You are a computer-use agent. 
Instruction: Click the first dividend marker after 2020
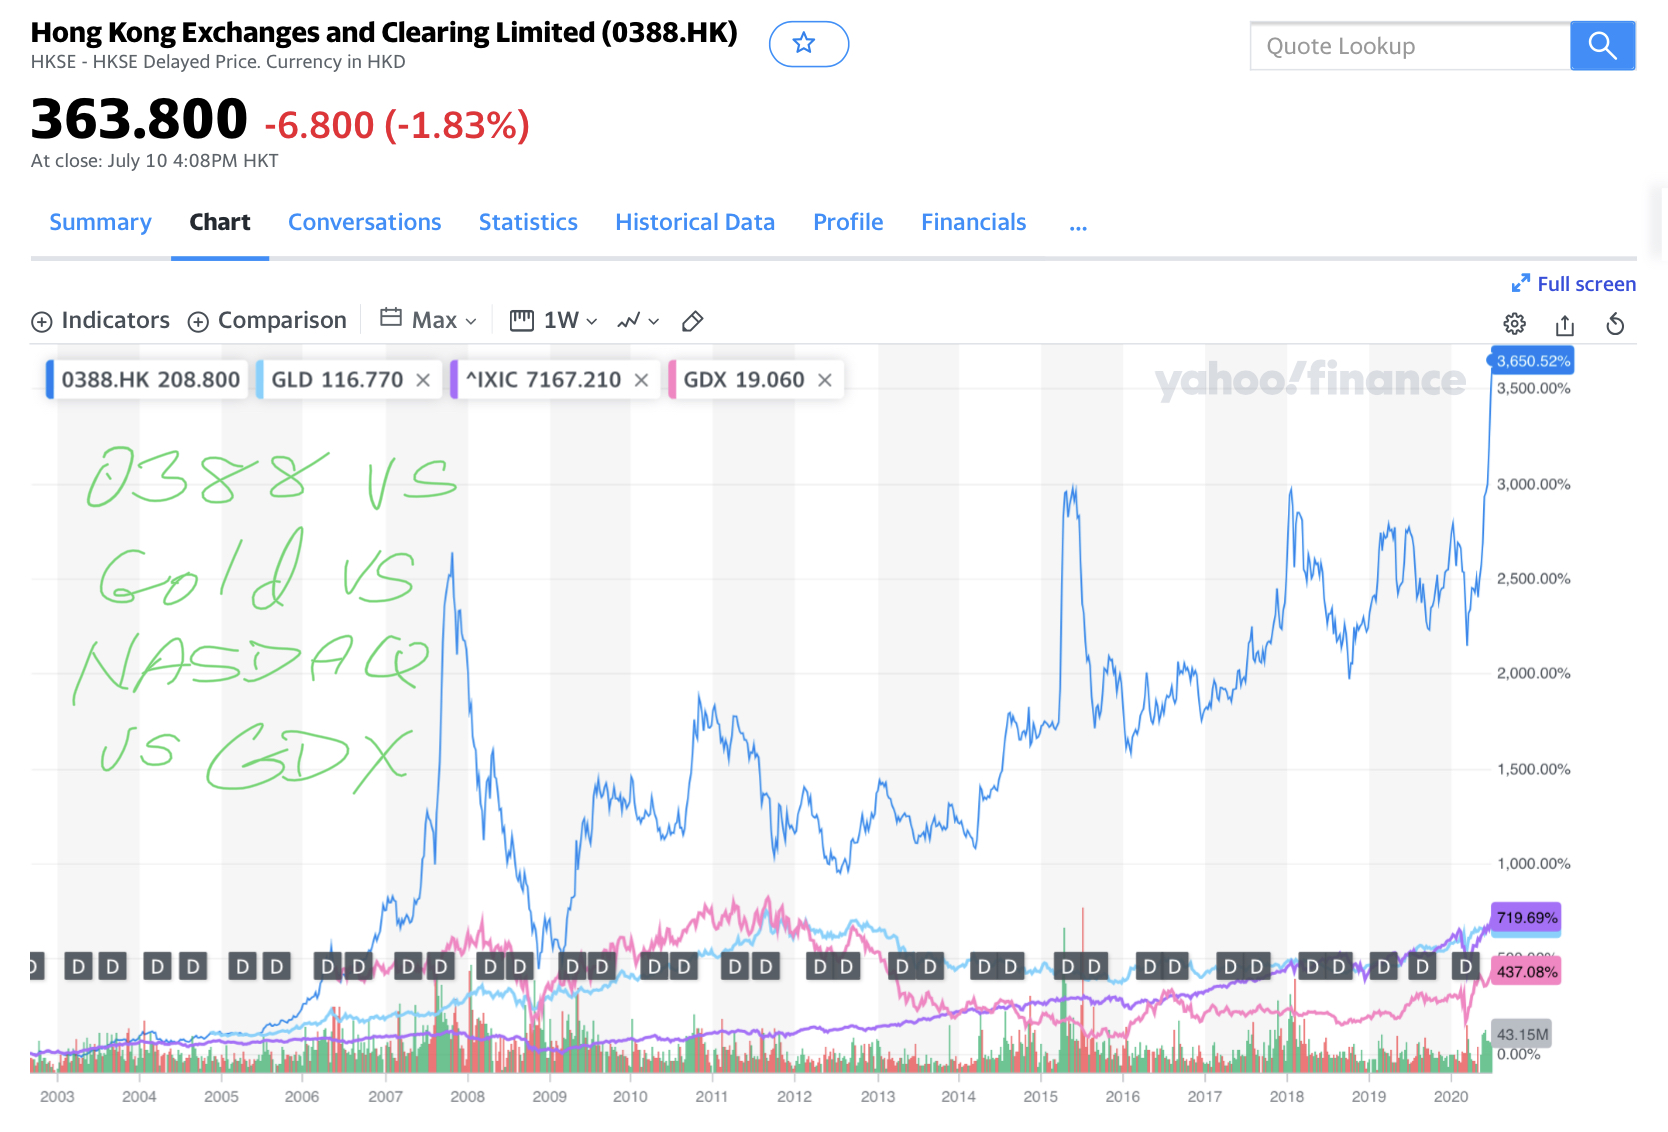point(1466,967)
